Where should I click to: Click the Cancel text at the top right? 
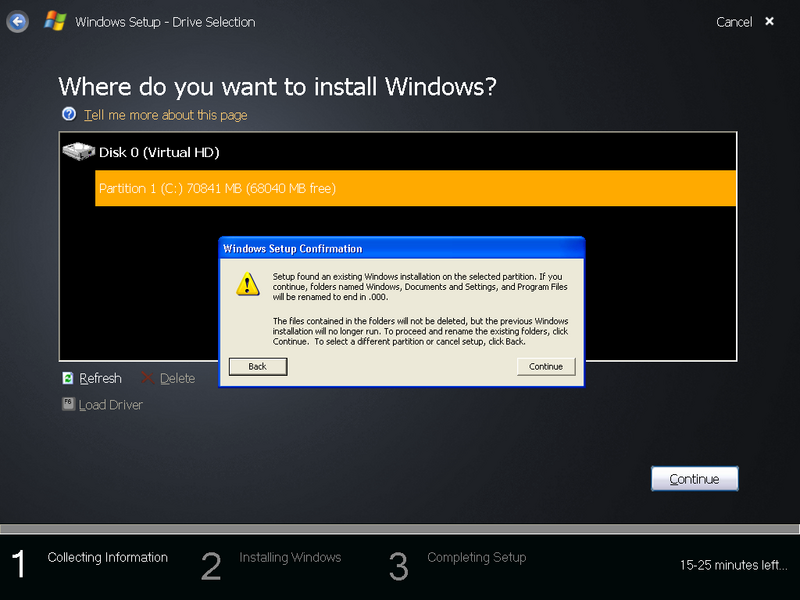click(x=734, y=22)
